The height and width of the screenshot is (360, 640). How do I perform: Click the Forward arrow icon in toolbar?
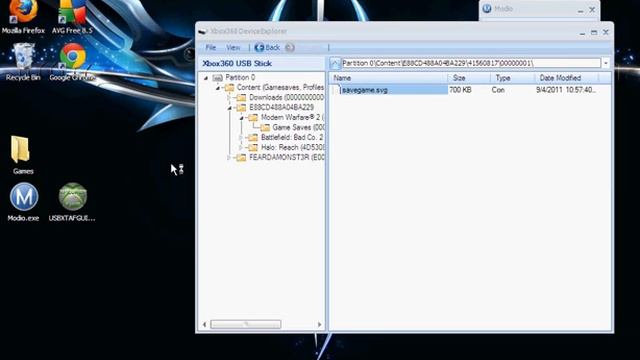[289, 48]
